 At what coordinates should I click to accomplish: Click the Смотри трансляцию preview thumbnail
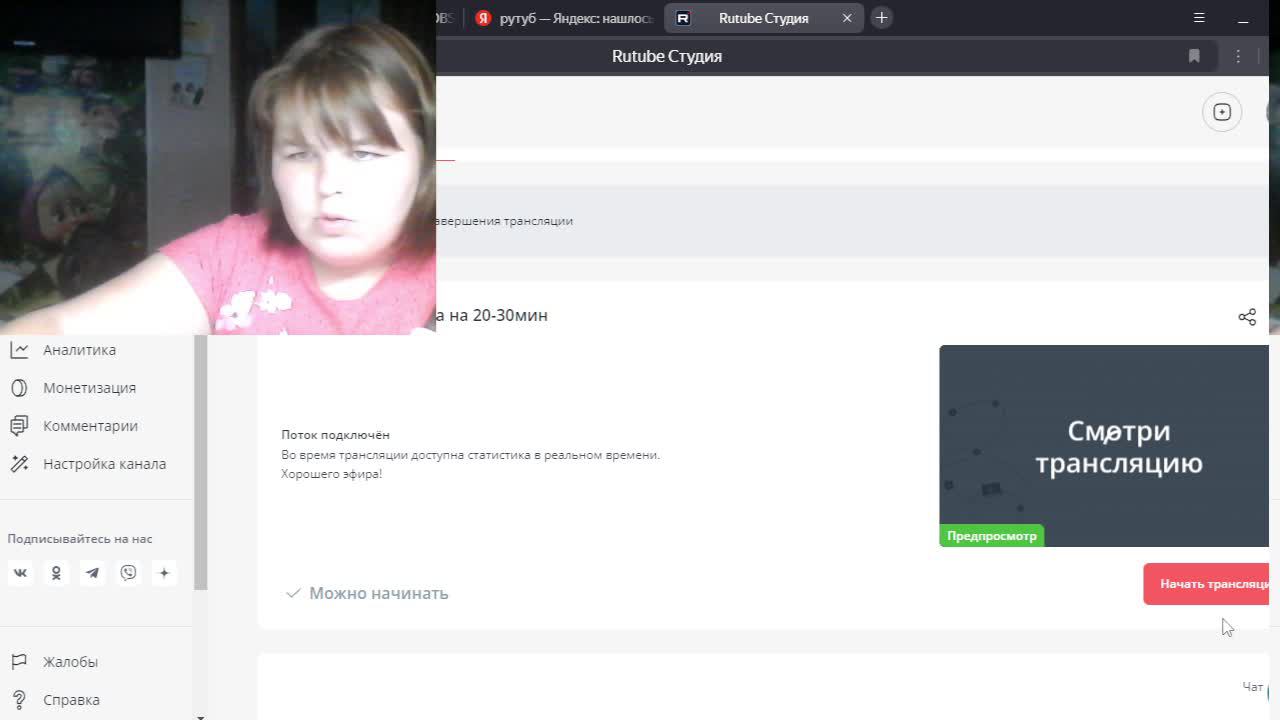1104,446
